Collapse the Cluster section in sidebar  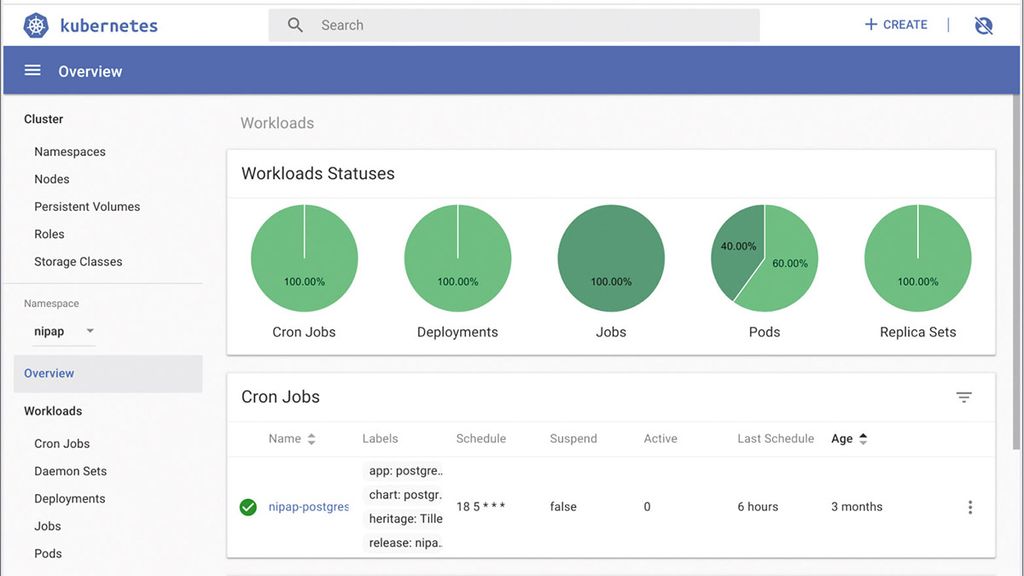(43, 119)
